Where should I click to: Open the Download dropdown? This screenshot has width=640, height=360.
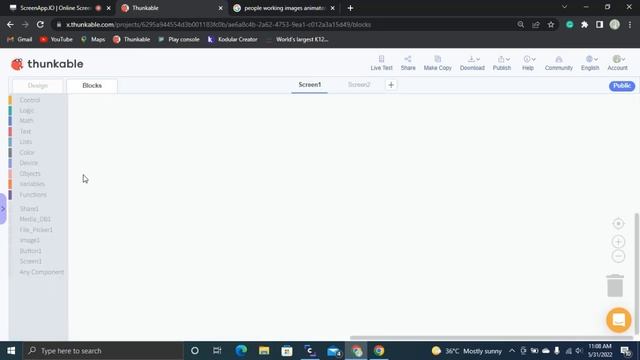[472, 63]
